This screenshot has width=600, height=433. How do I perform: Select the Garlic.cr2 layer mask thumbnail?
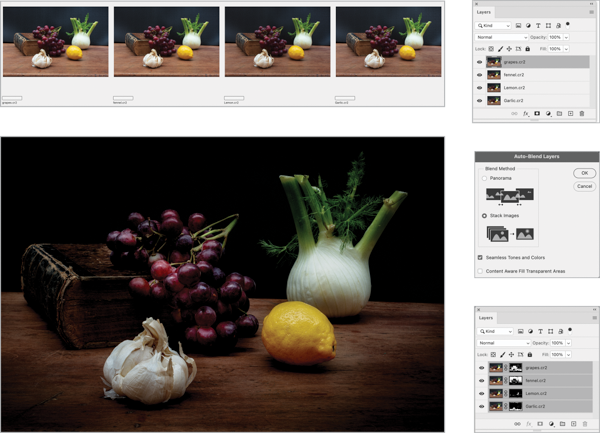[516, 406]
